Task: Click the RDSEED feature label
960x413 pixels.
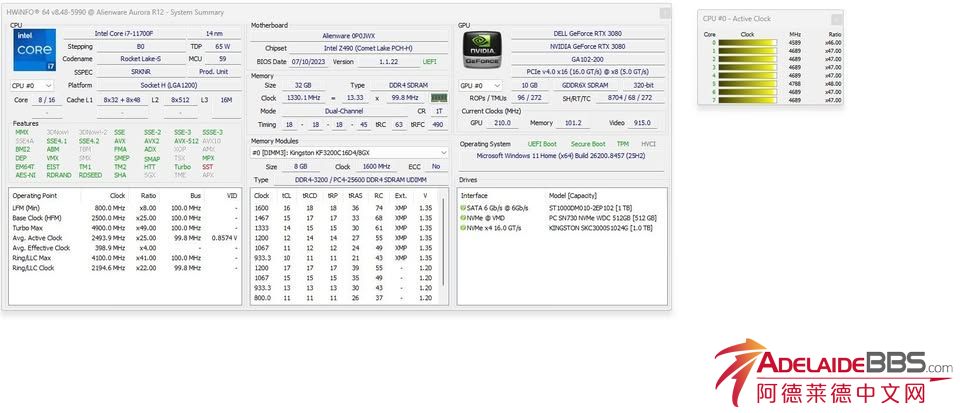Action: 91,175
